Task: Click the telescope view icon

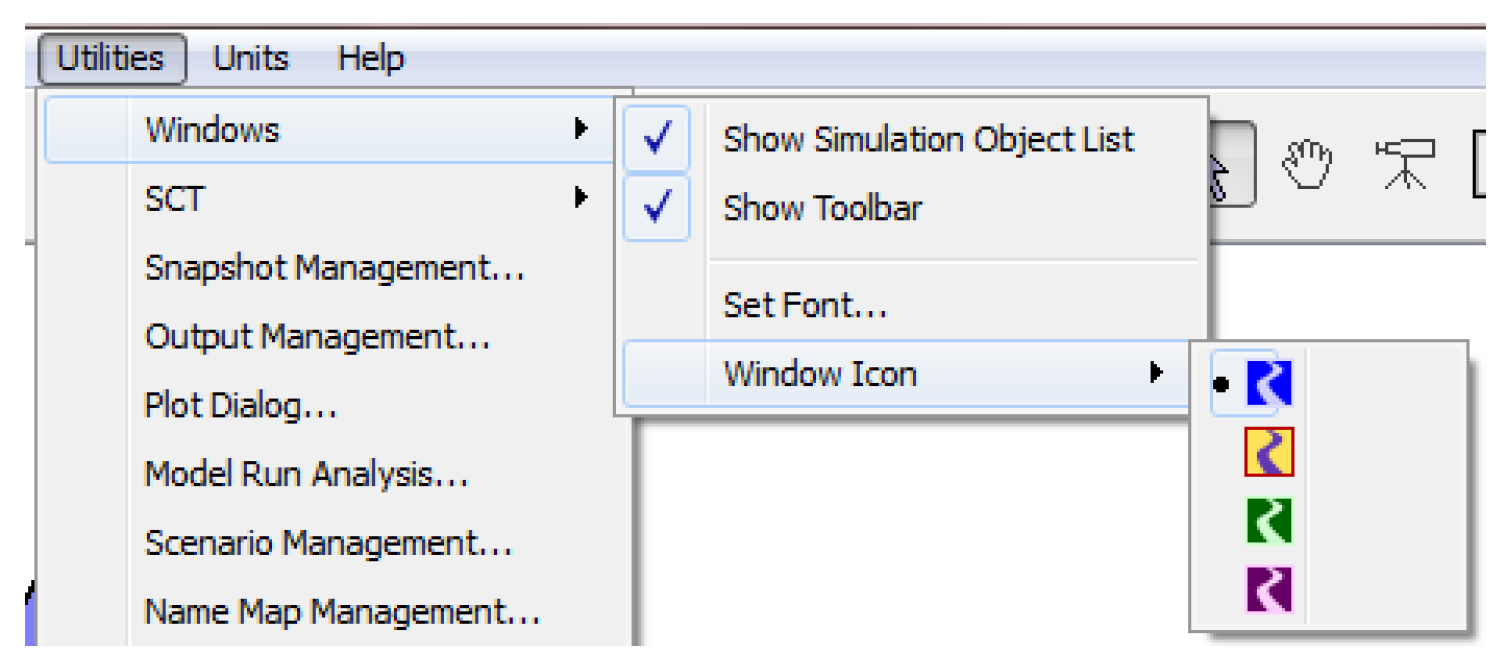Action: (x=1404, y=164)
